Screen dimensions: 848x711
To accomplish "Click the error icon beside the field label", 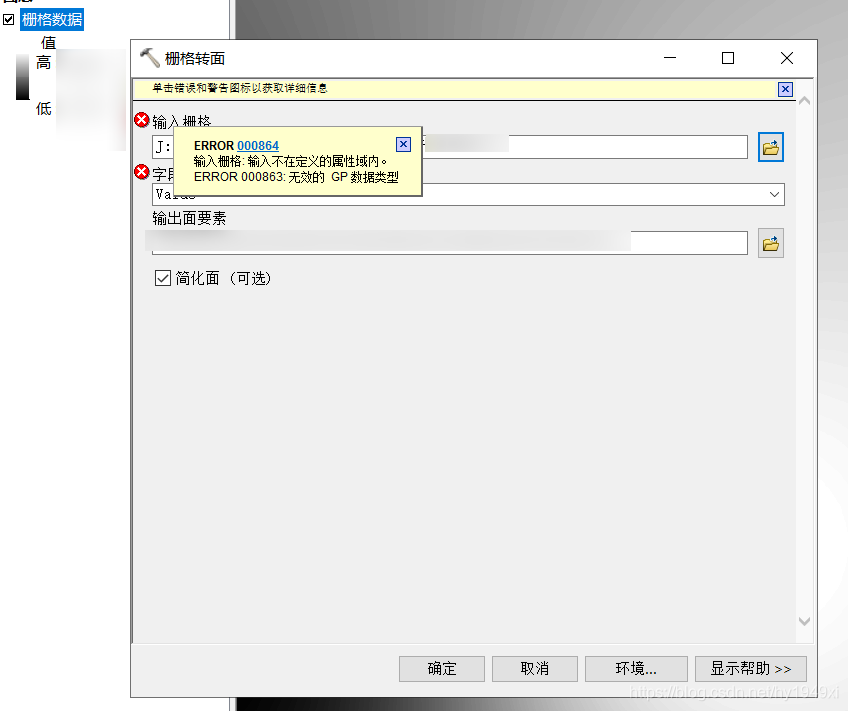I will (x=142, y=172).
